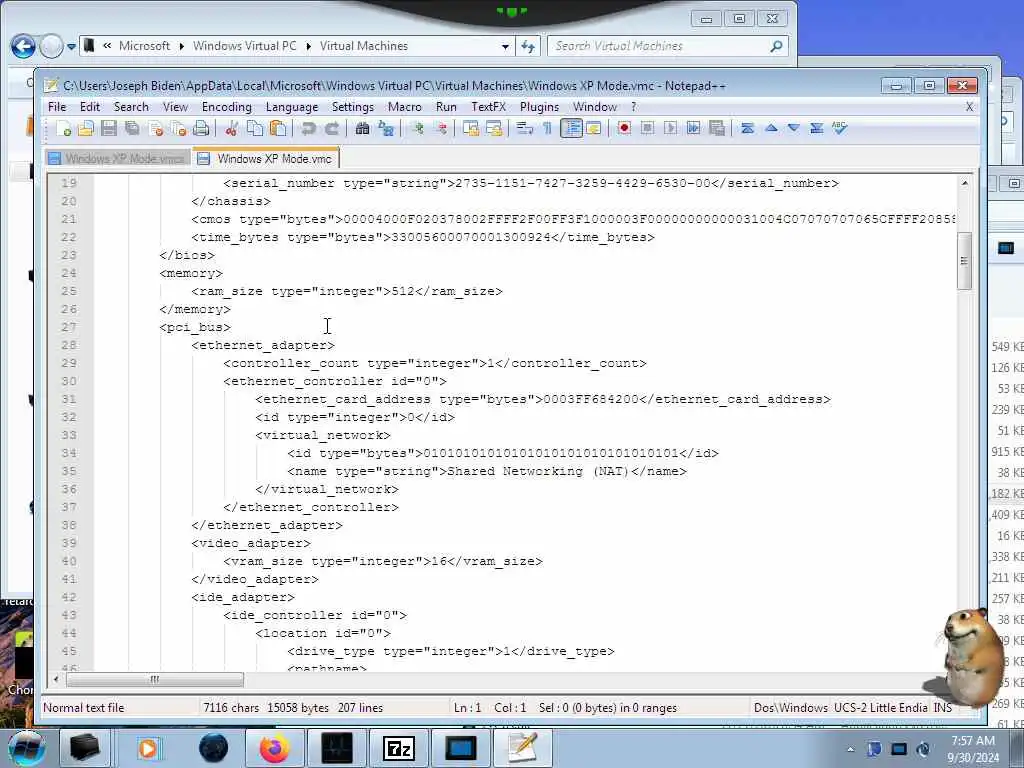Click Explorer Back button in Virtual Machines window
Viewport: 1024px width, 768px height.
point(24,46)
